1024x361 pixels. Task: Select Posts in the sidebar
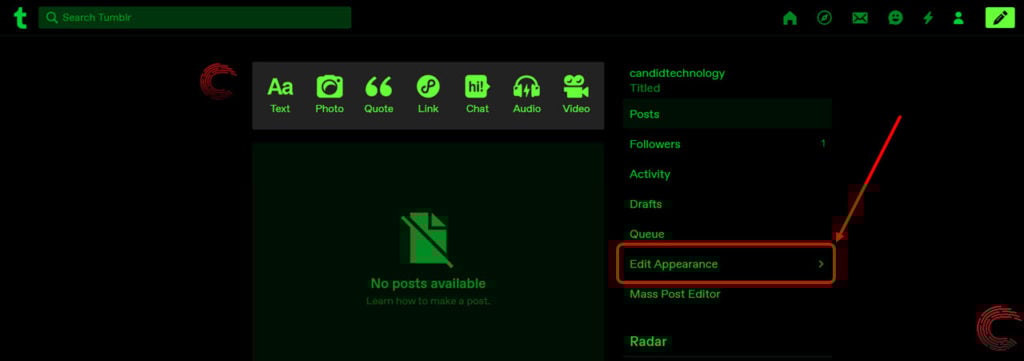[x=728, y=114]
